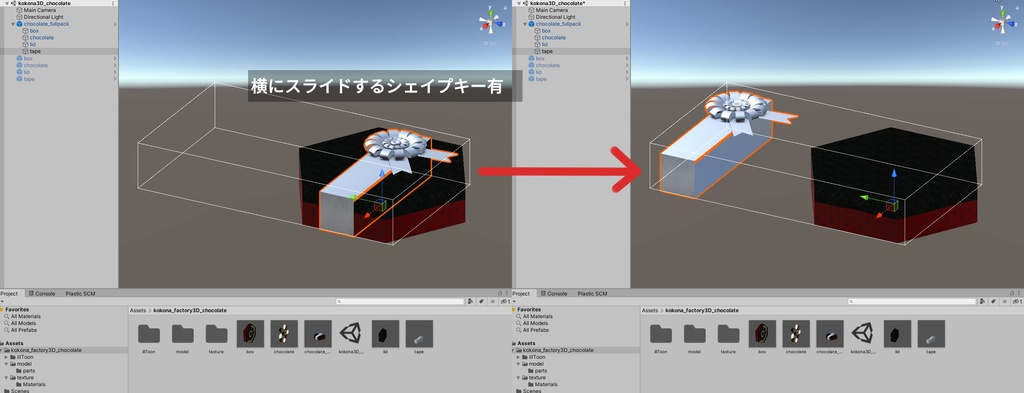Screen dimensions: 1024x393
Task: Open create asset dropdown in left Project panel
Action: [3, 302]
